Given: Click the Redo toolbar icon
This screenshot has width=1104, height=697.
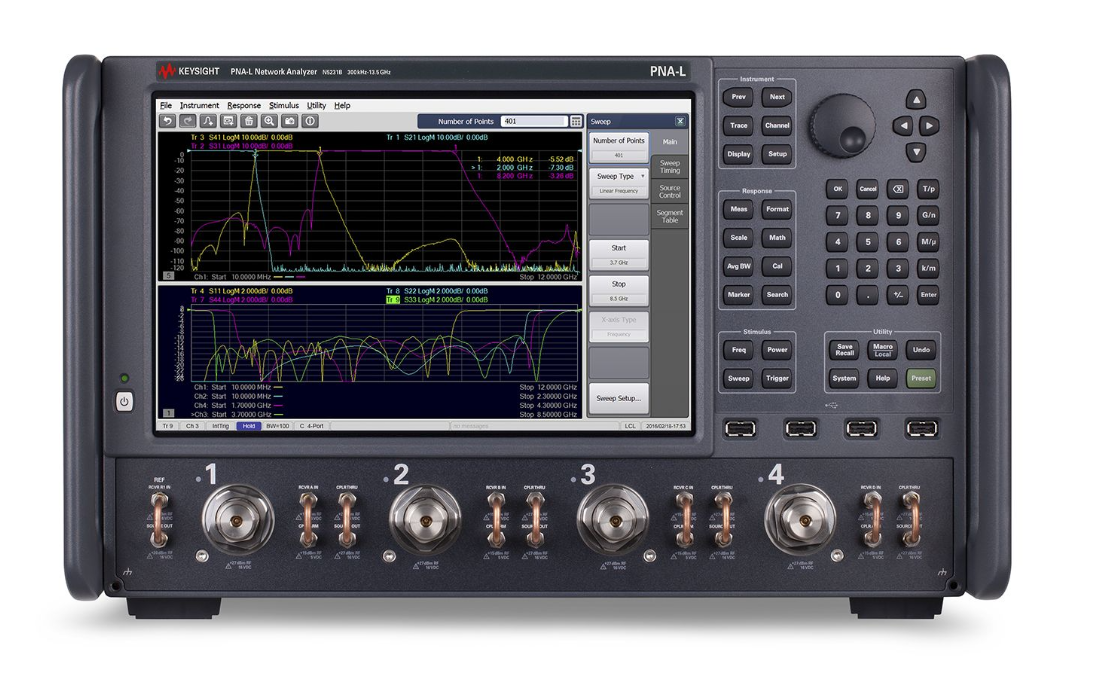Looking at the screenshot, I should pyautogui.click(x=187, y=121).
